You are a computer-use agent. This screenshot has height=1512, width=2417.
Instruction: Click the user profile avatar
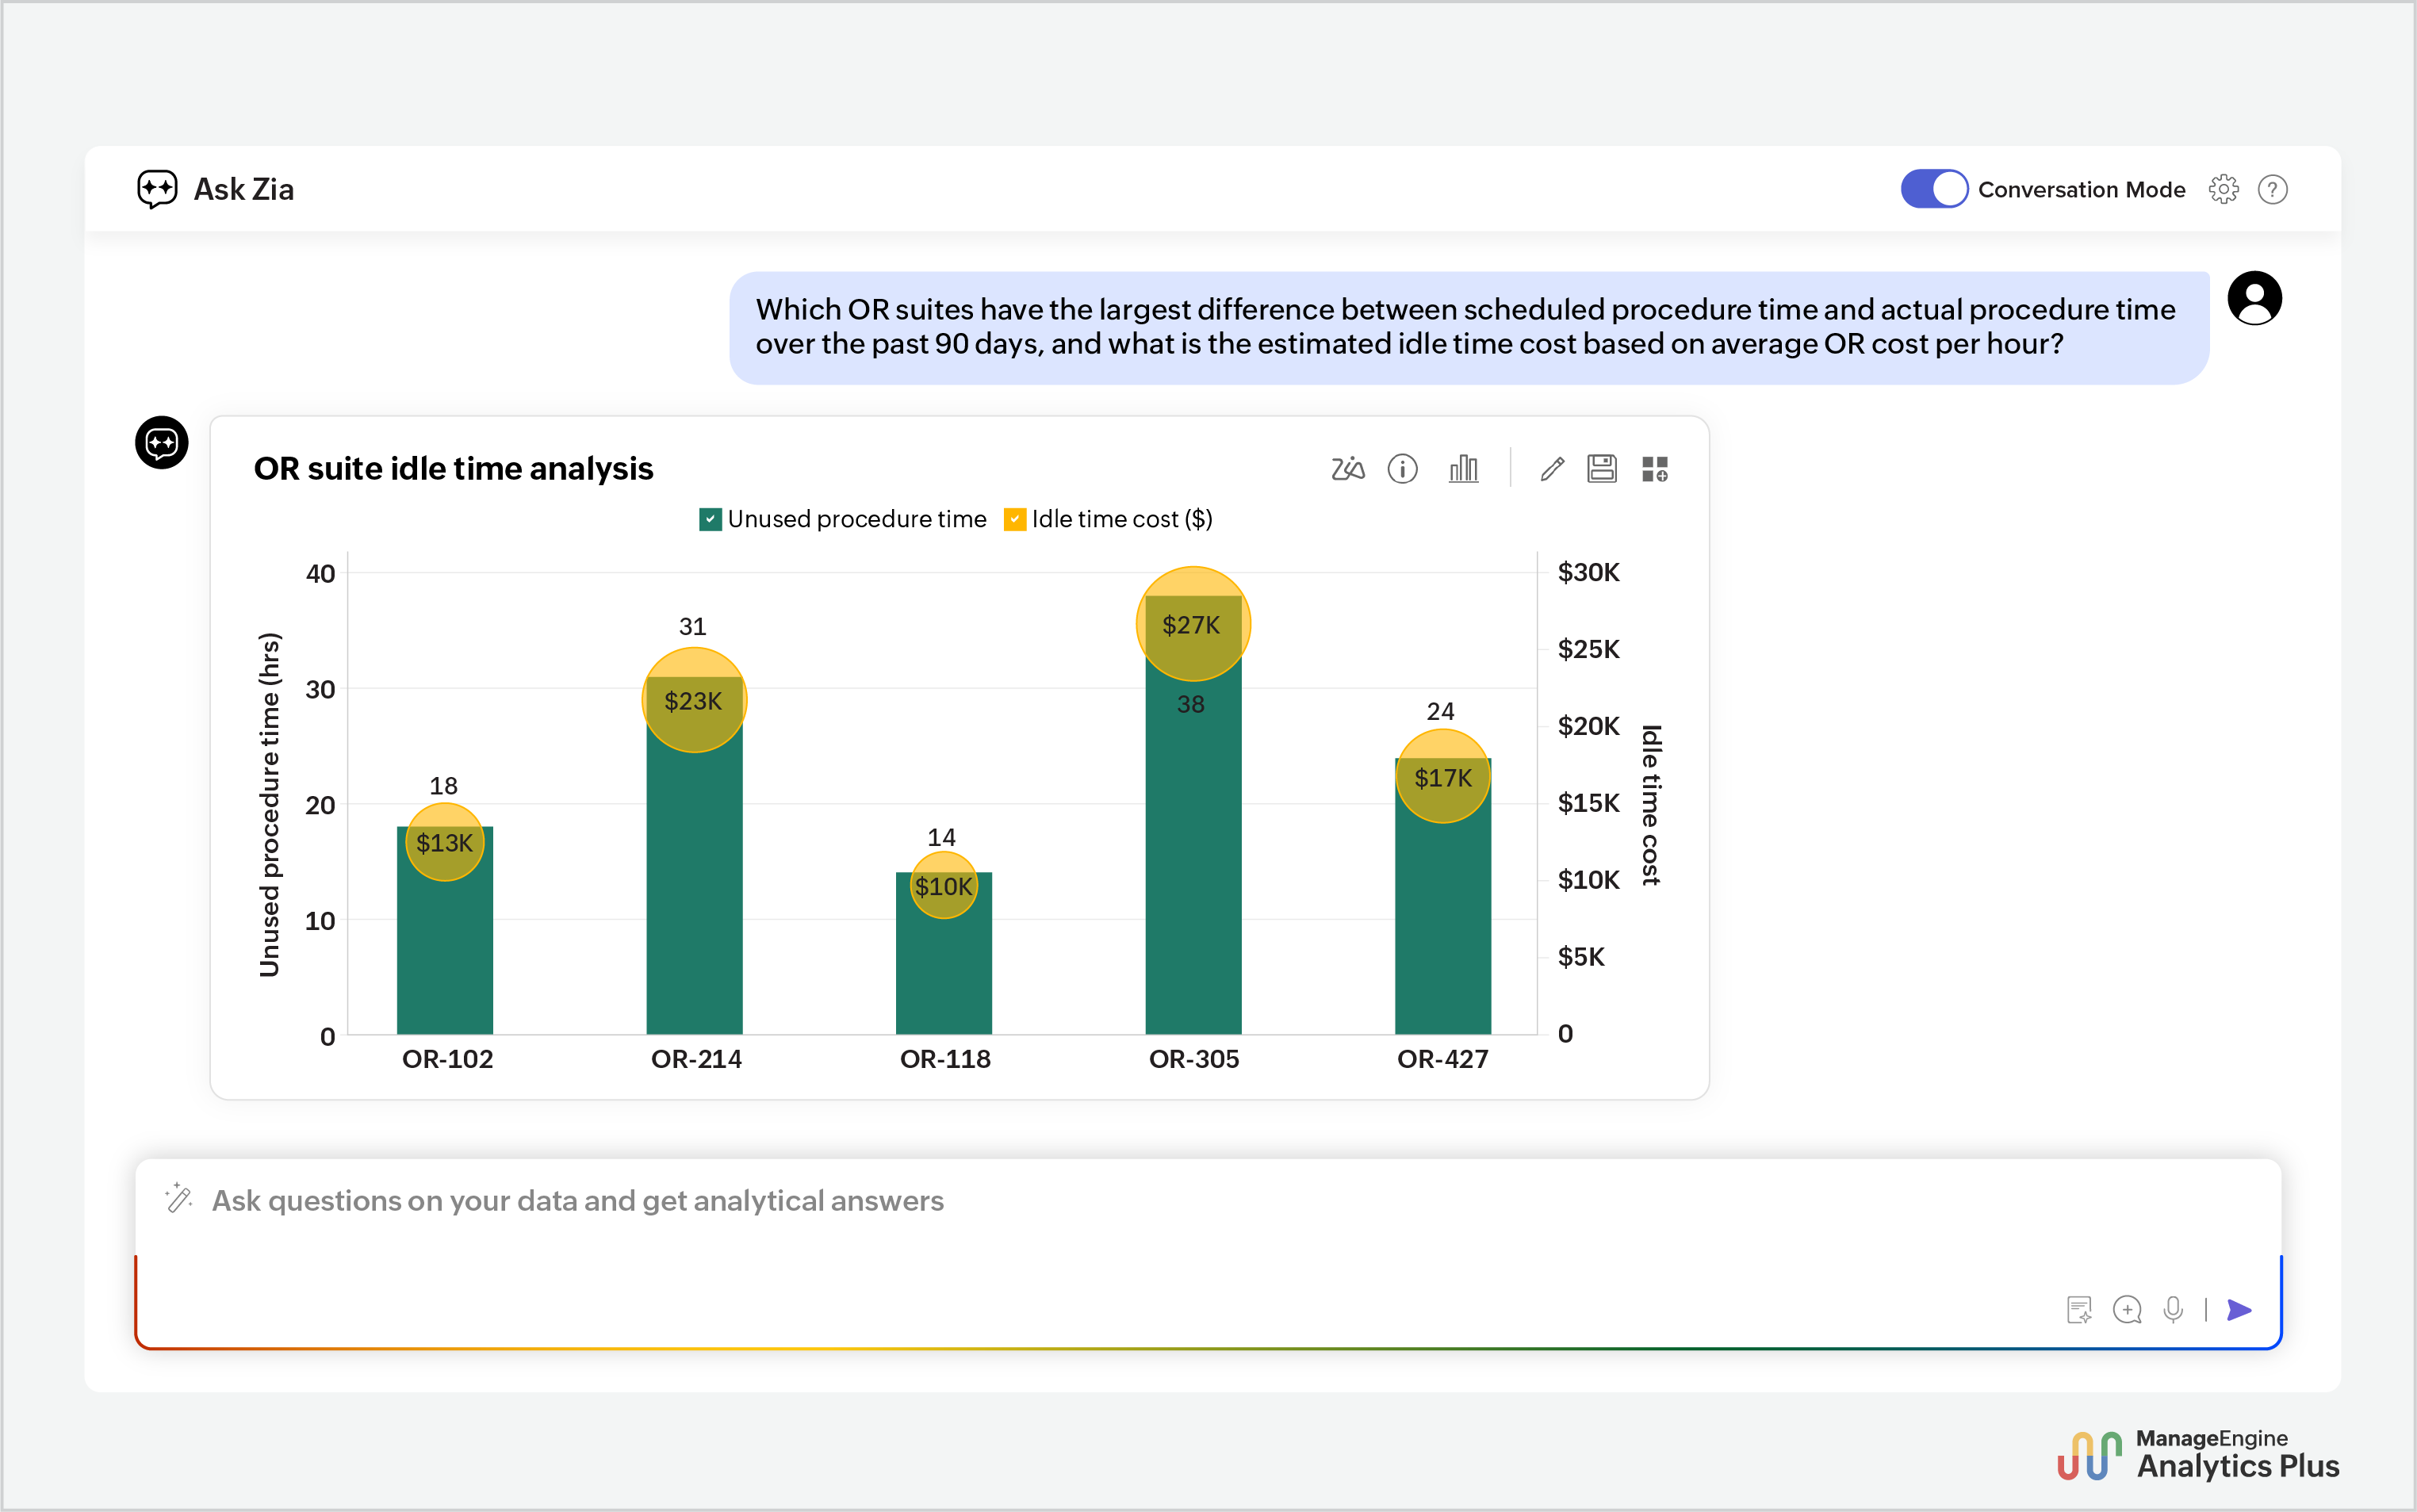click(2254, 298)
